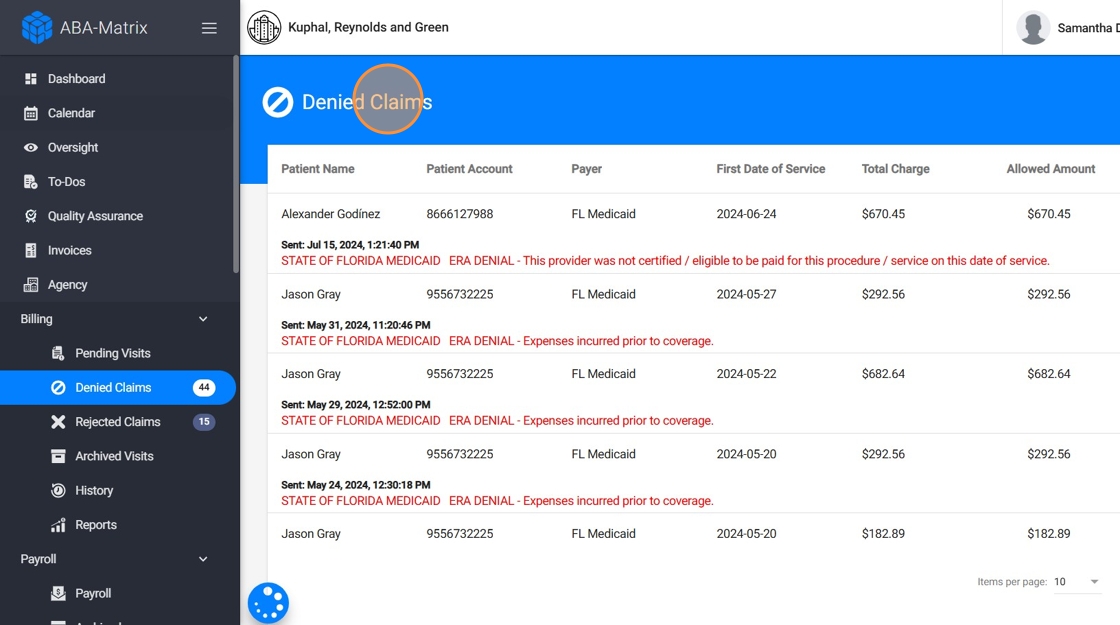Click the History clock icon
The image size is (1120, 625).
click(58, 490)
